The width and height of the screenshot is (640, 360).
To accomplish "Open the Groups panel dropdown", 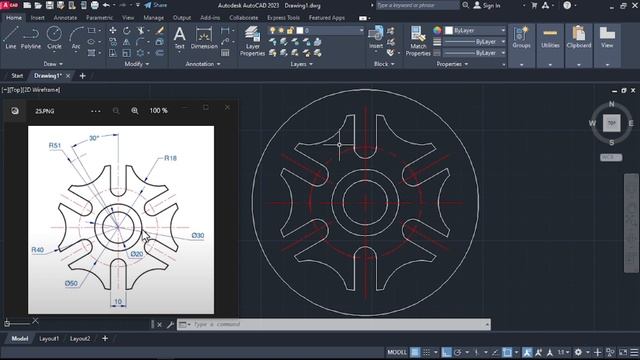I will click(x=522, y=64).
